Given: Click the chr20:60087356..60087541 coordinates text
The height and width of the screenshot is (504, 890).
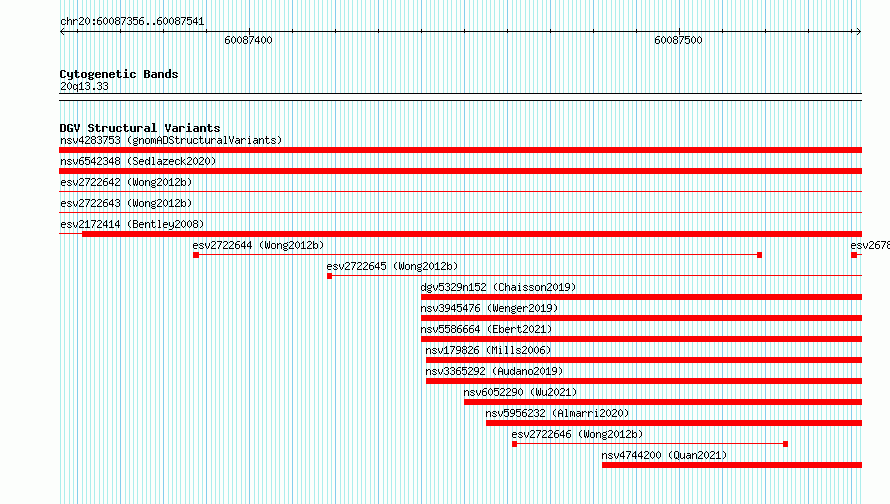Looking at the screenshot, I should point(132,21).
